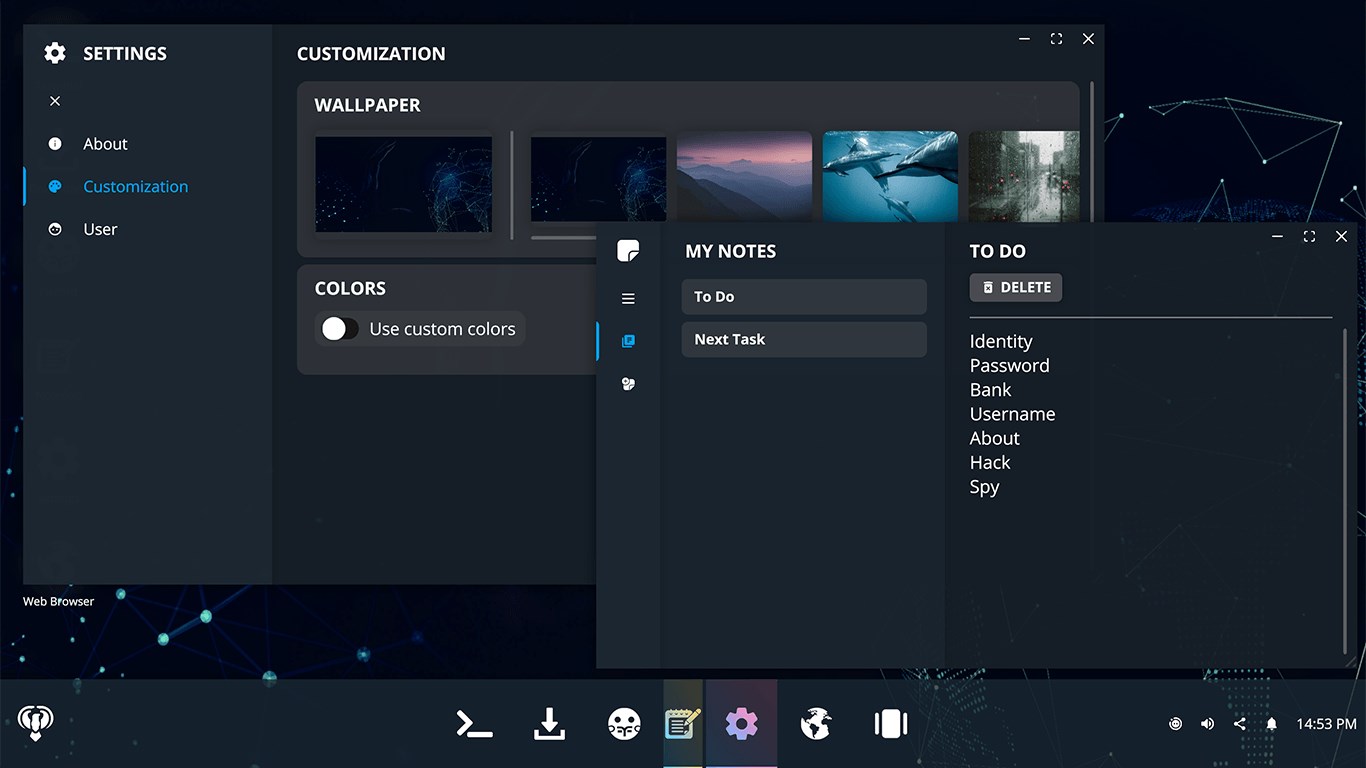Open the start menu logo in the taskbar

point(36,722)
